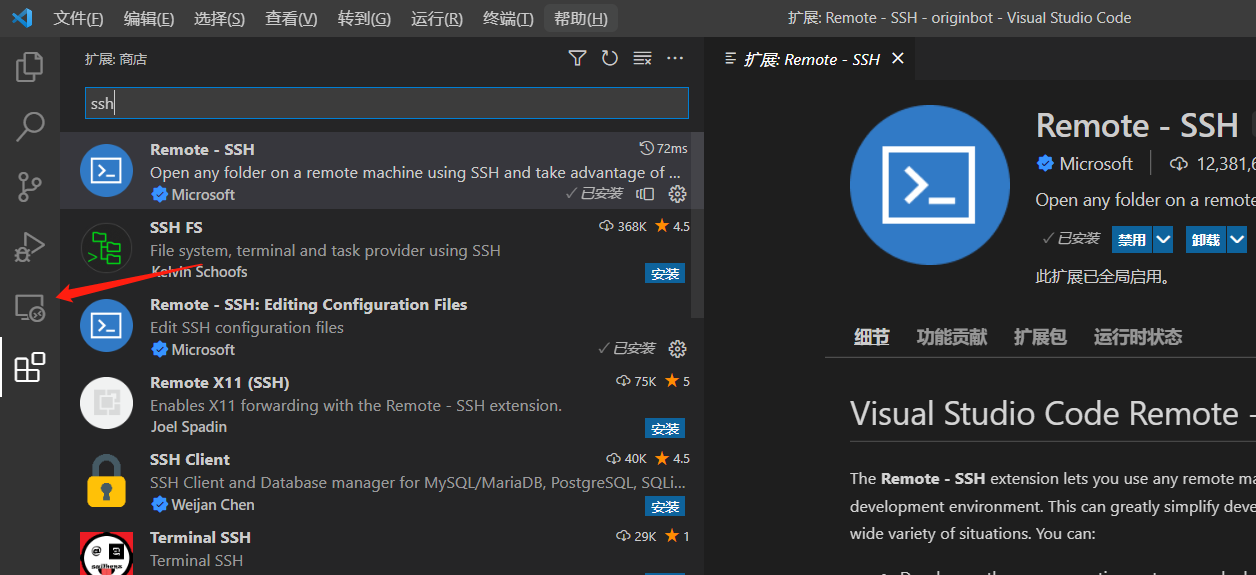Expand the 禁用 dropdown arrow
The image size is (1256, 575).
pyautogui.click(x=1163, y=240)
